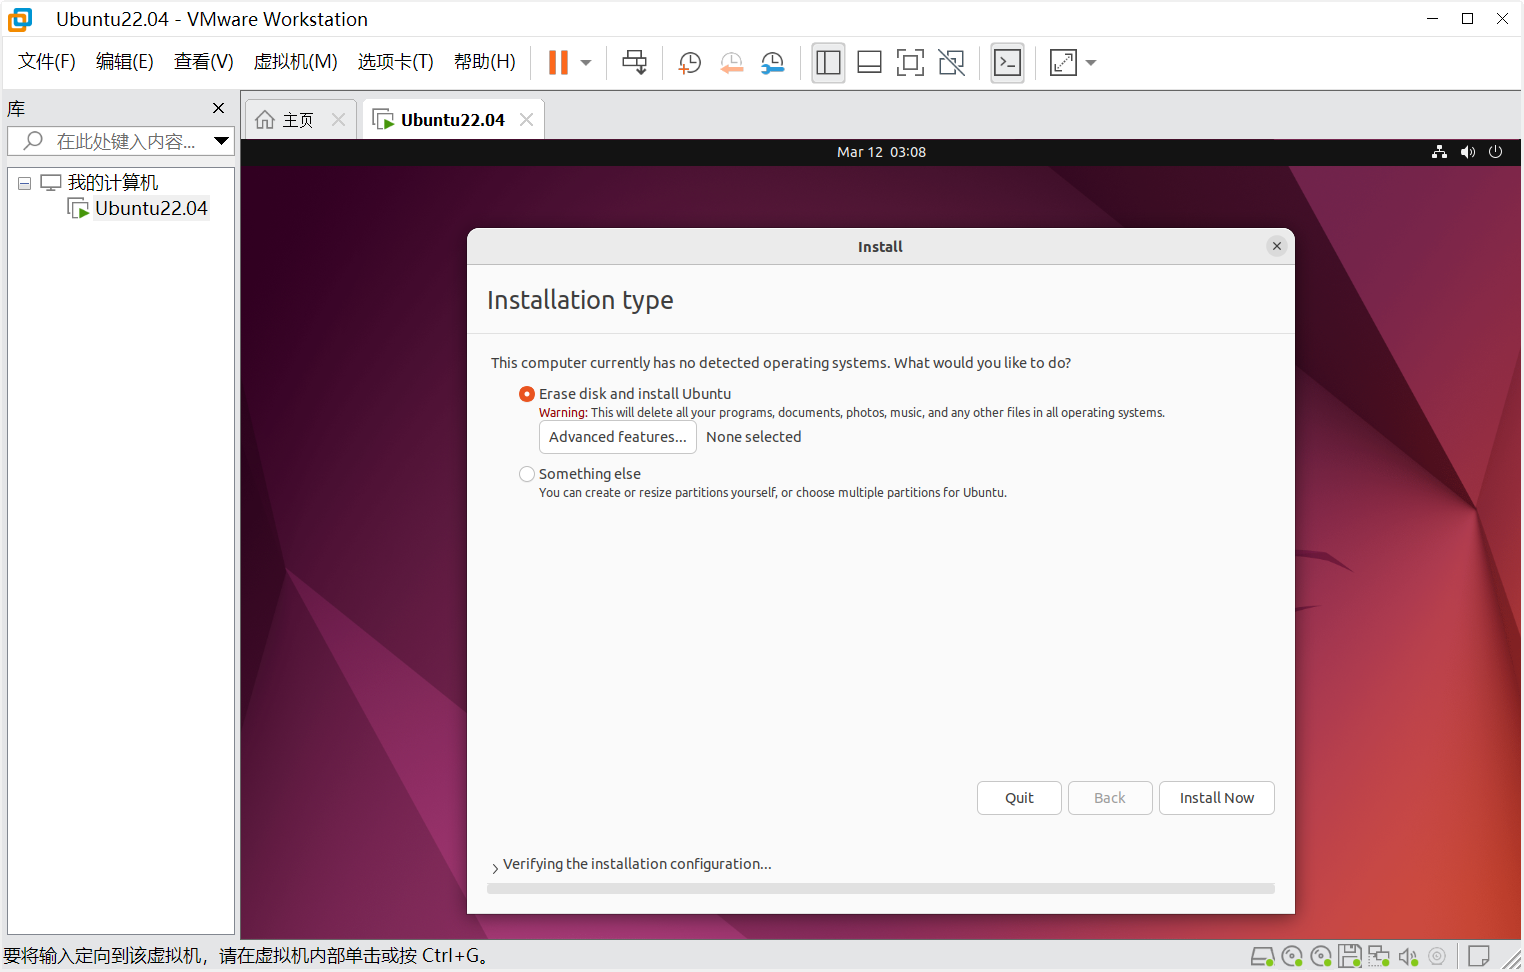
Task: Click the installation progress bar
Action: (880, 888)
